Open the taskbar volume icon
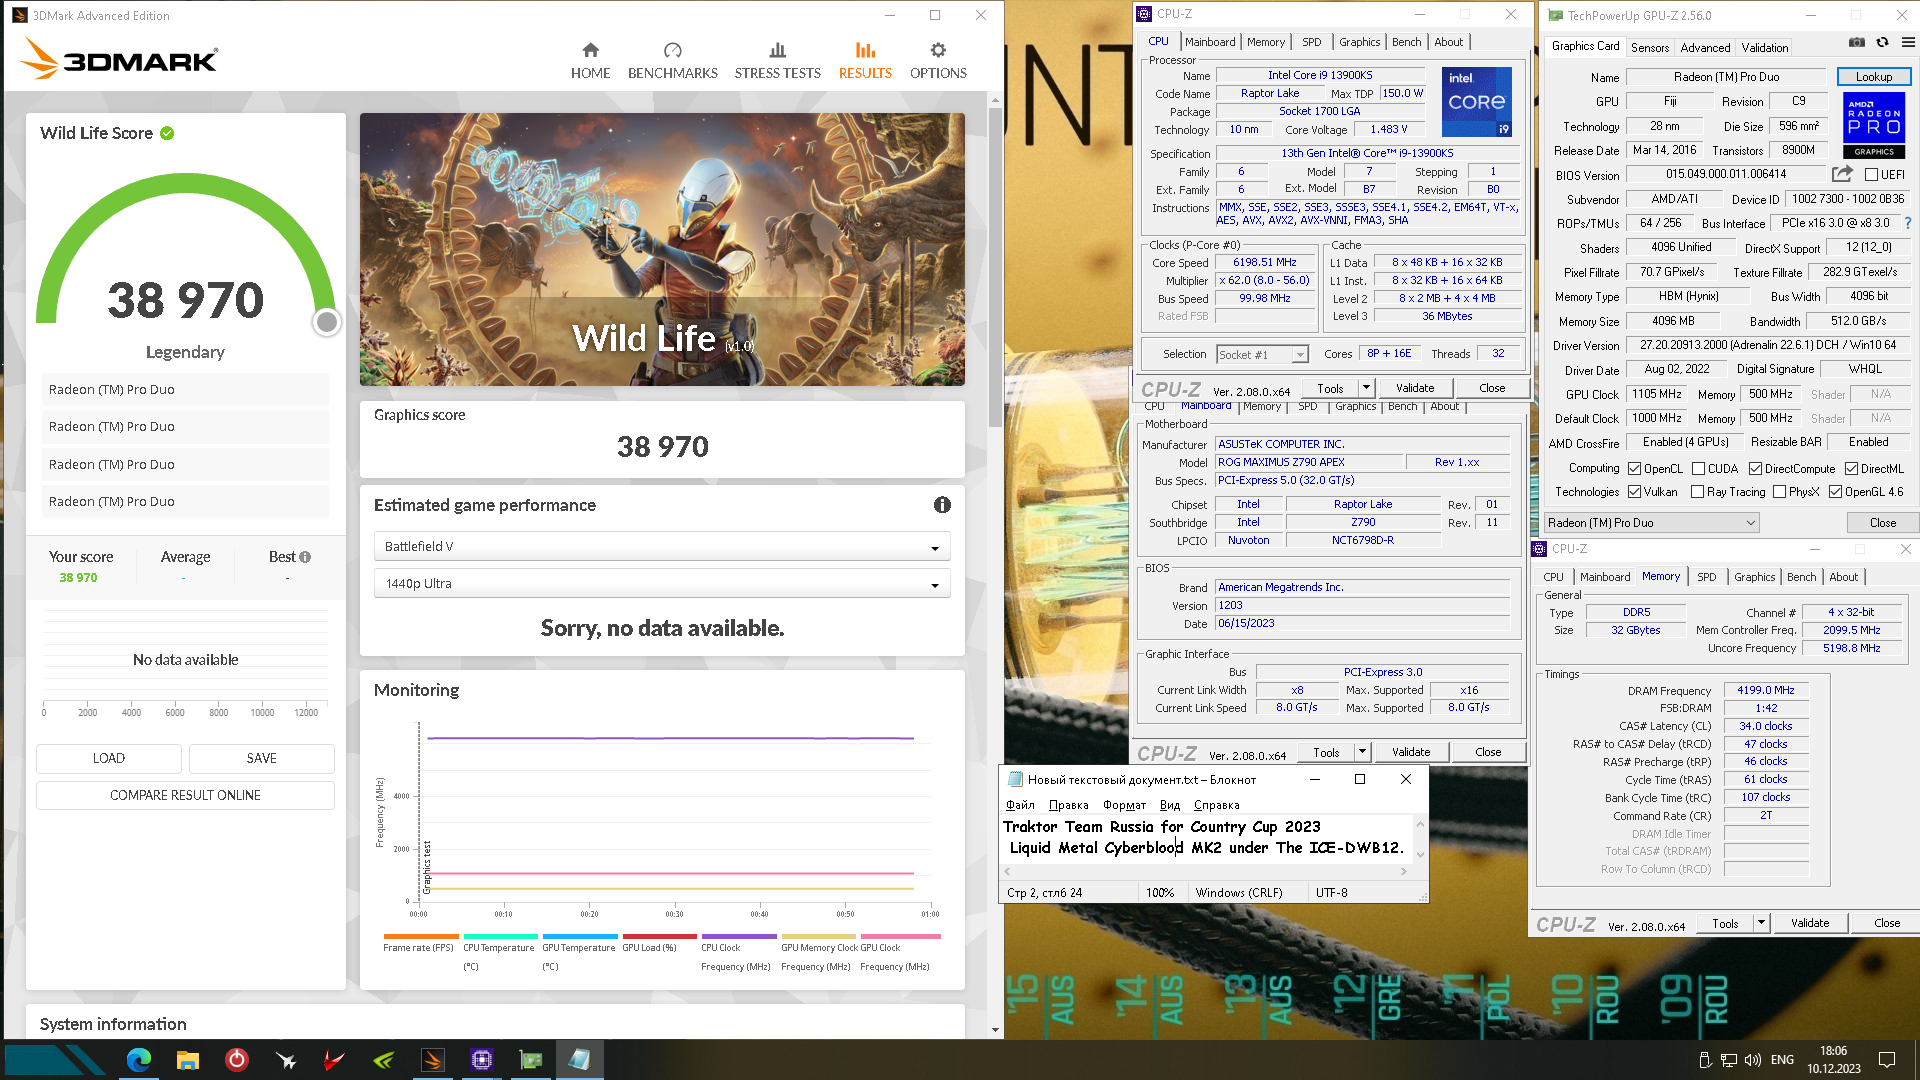The image size is (1920, 1080). (x=1753, y=1060)
